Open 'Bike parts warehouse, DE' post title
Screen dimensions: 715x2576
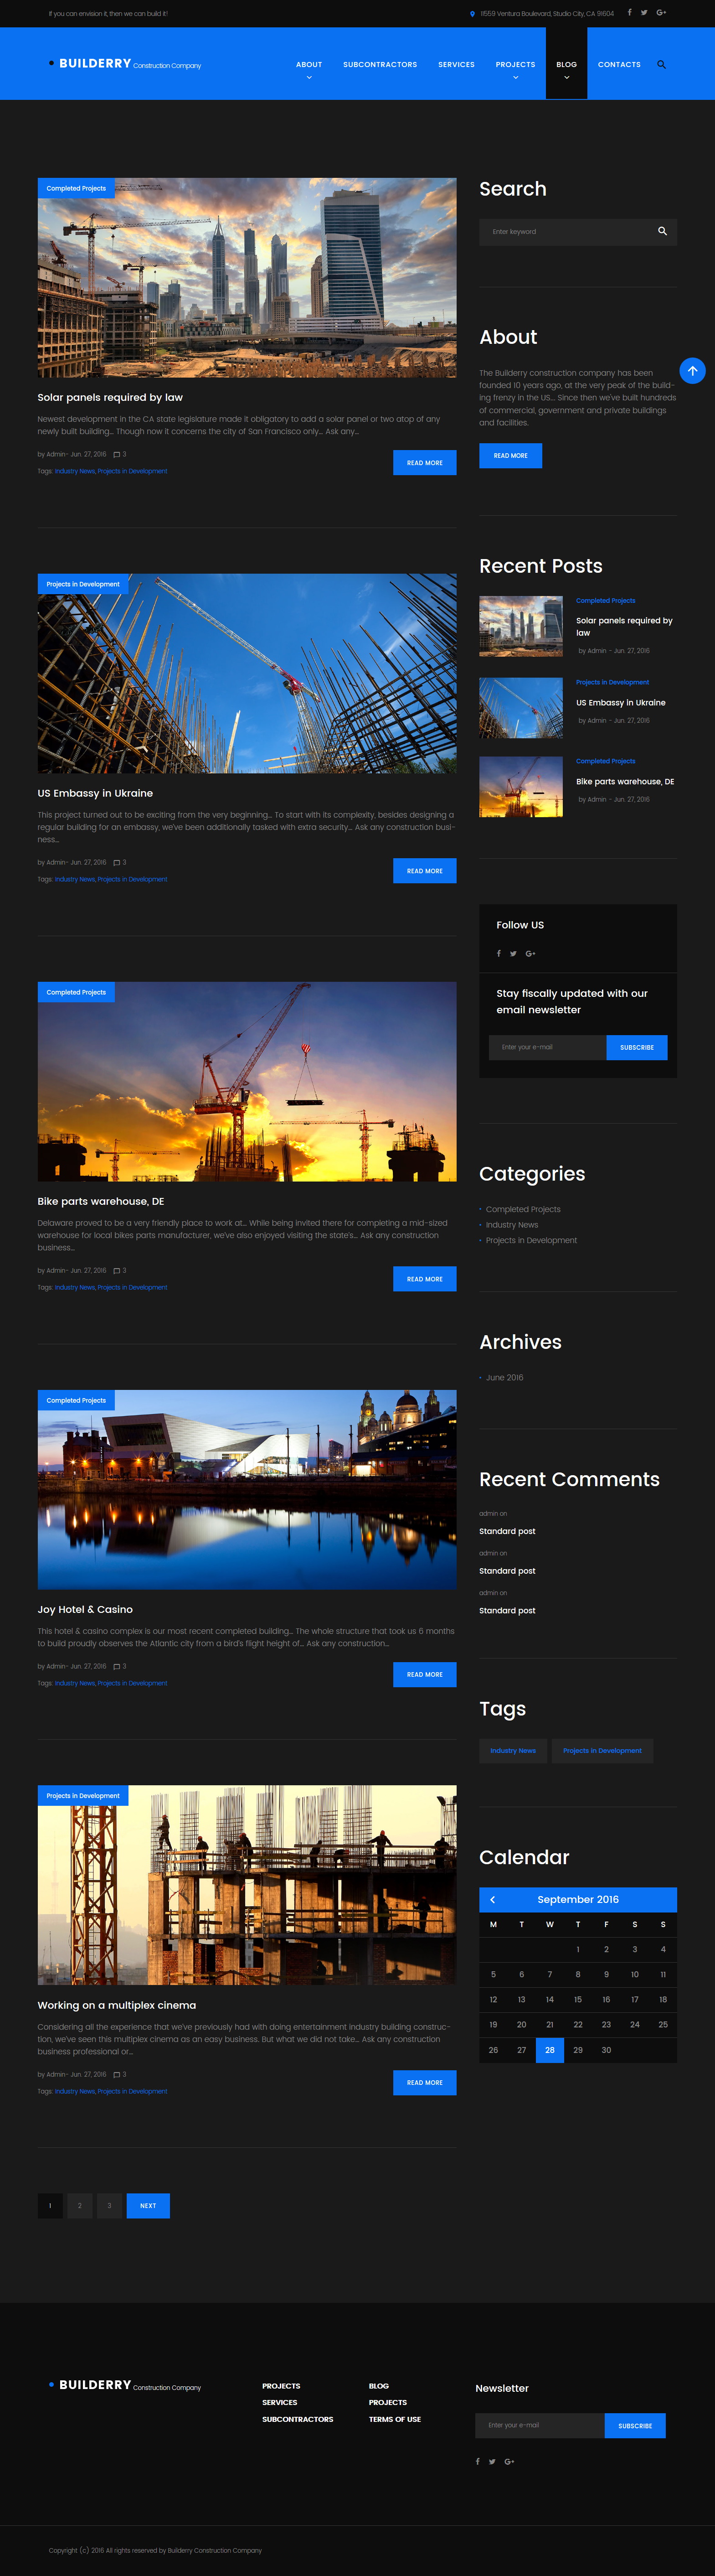[101, 1201]
